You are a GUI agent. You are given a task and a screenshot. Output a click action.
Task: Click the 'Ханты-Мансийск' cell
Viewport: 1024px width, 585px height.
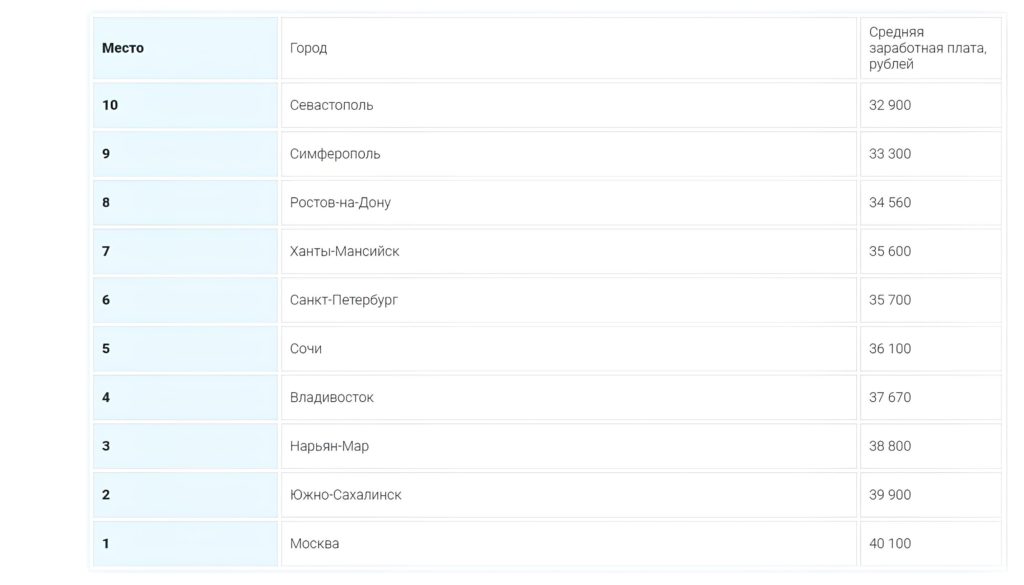pyautogui.click(x=344, y=251)
